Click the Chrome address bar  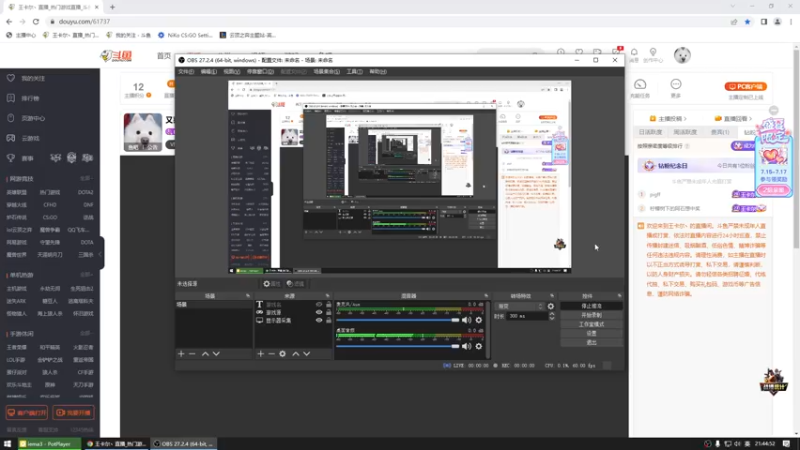click(388, 21)
